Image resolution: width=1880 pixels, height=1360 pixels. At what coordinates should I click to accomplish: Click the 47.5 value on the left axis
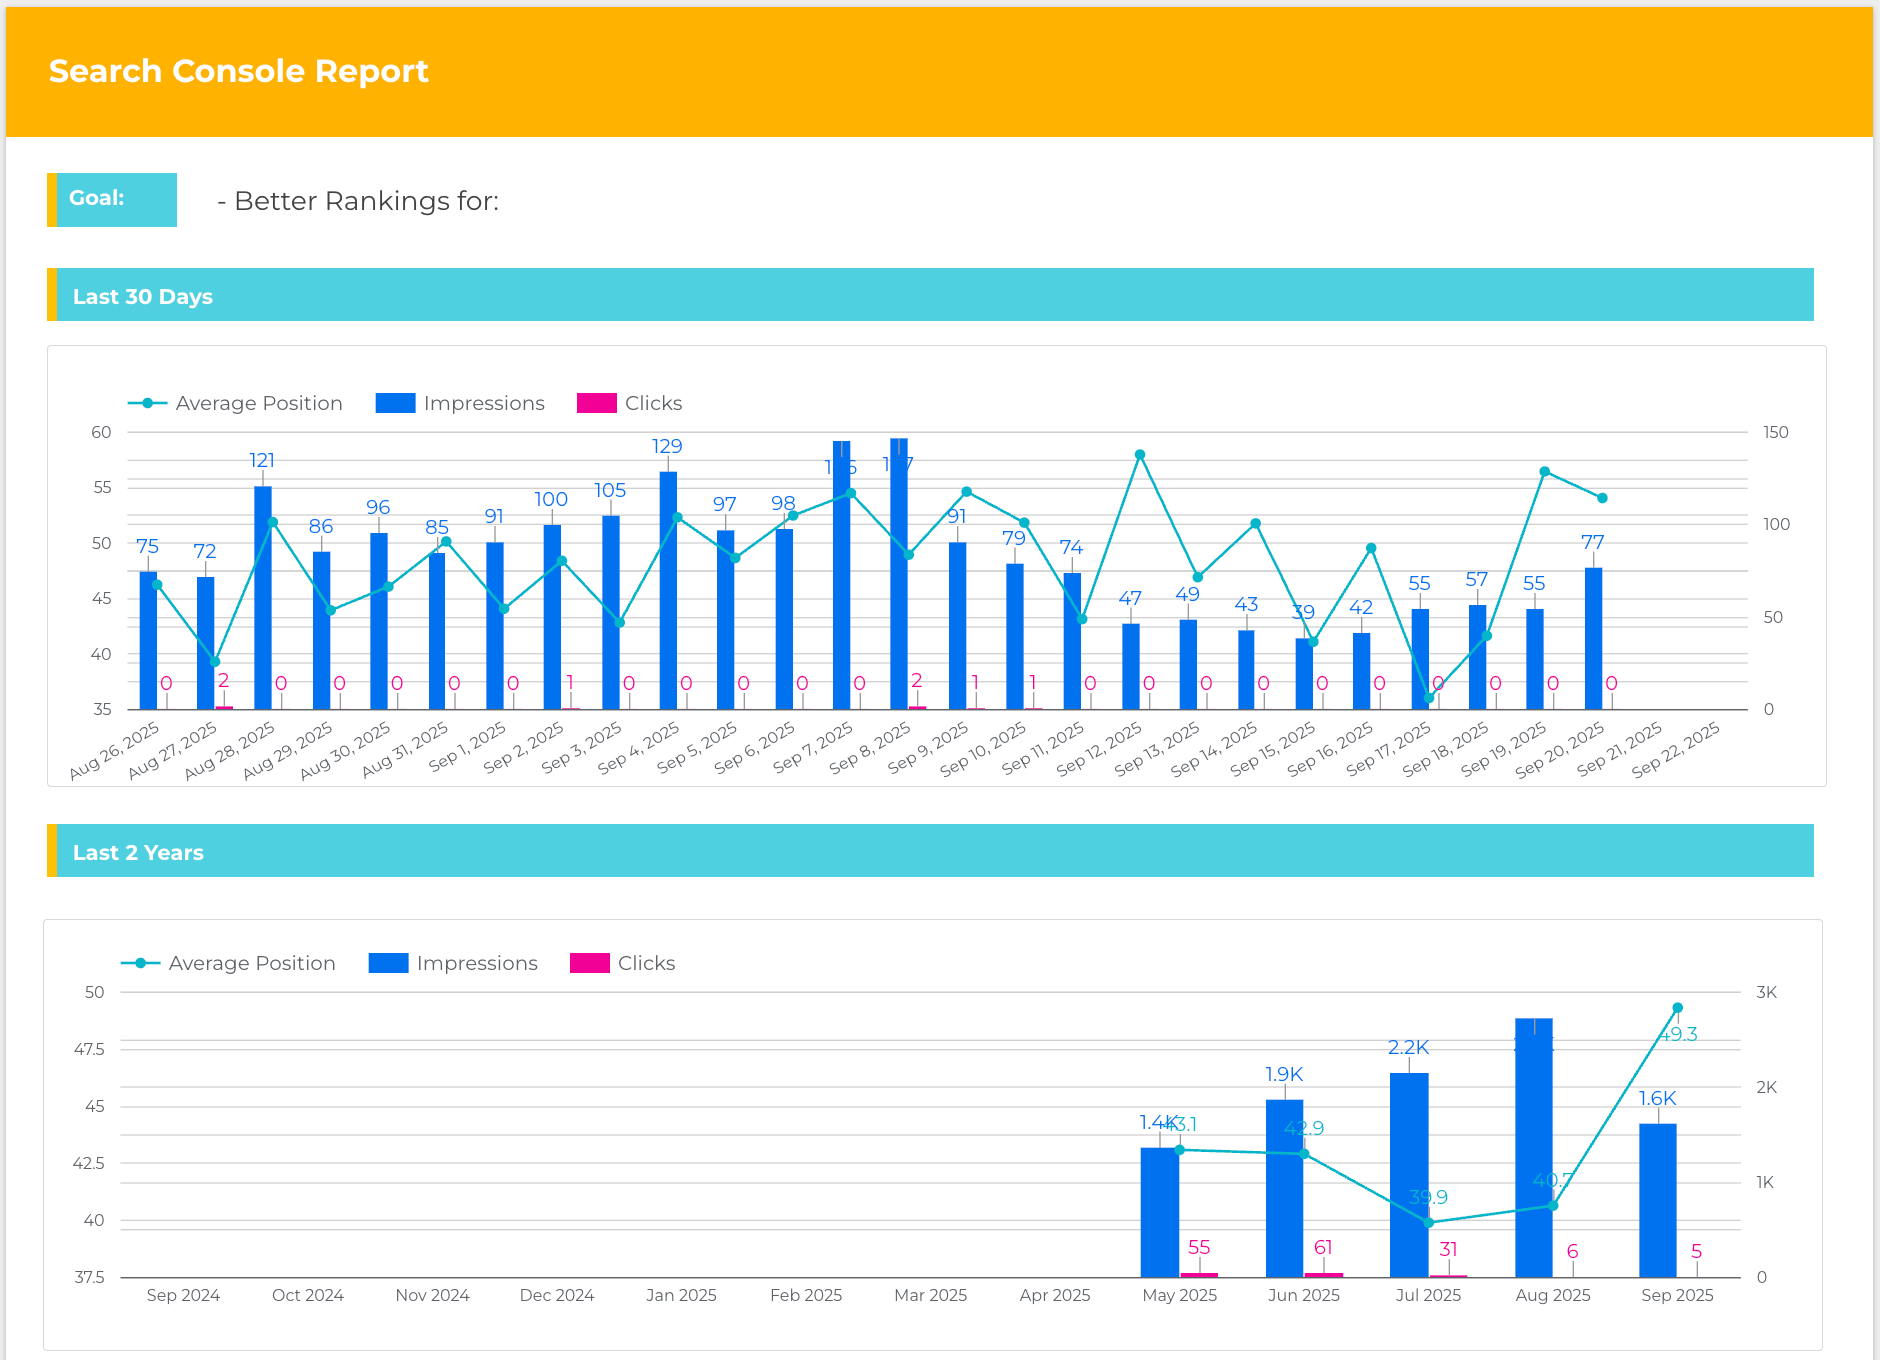pos(89,1049)
